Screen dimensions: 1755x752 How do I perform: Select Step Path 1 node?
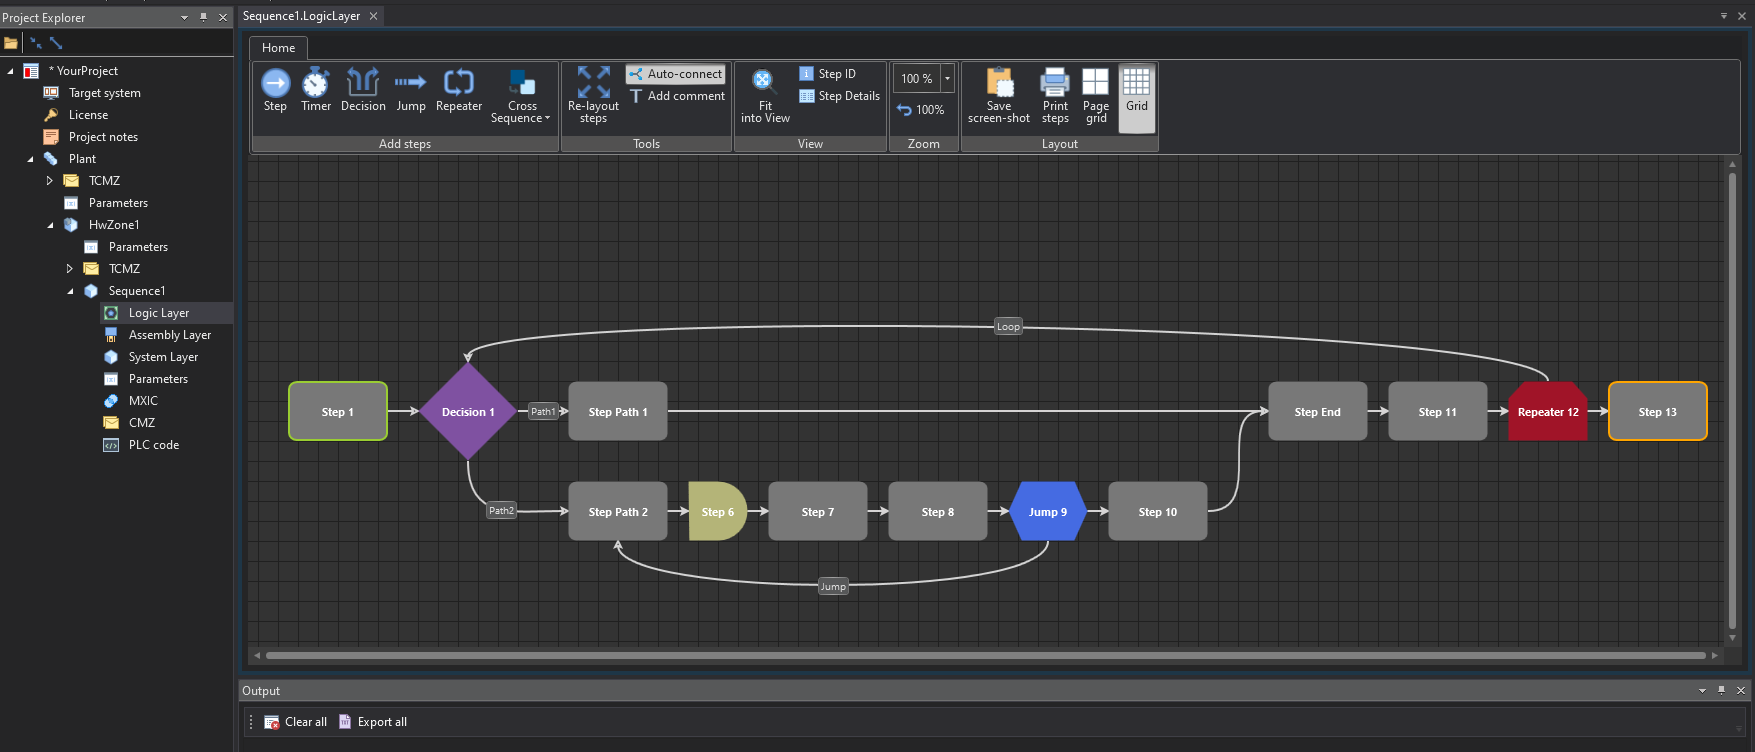(618, 411)
